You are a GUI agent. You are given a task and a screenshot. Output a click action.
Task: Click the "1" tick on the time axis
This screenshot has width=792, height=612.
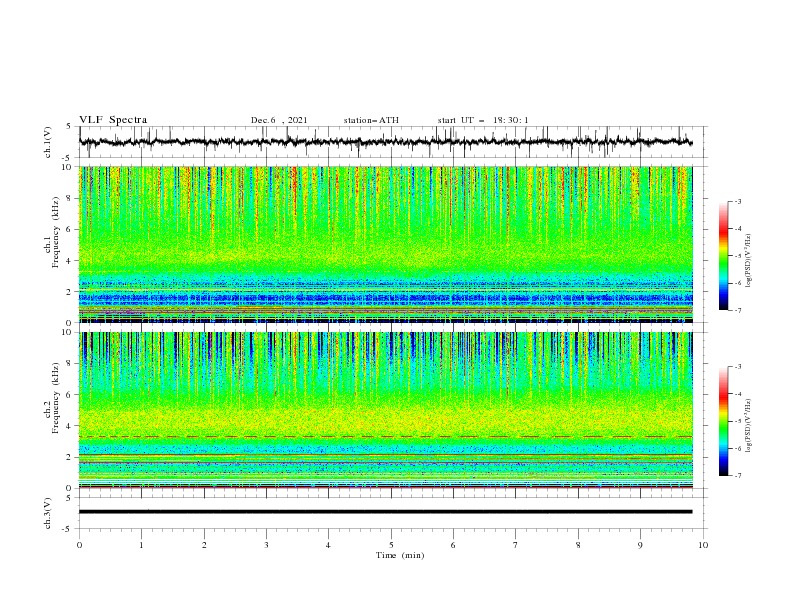141,545
